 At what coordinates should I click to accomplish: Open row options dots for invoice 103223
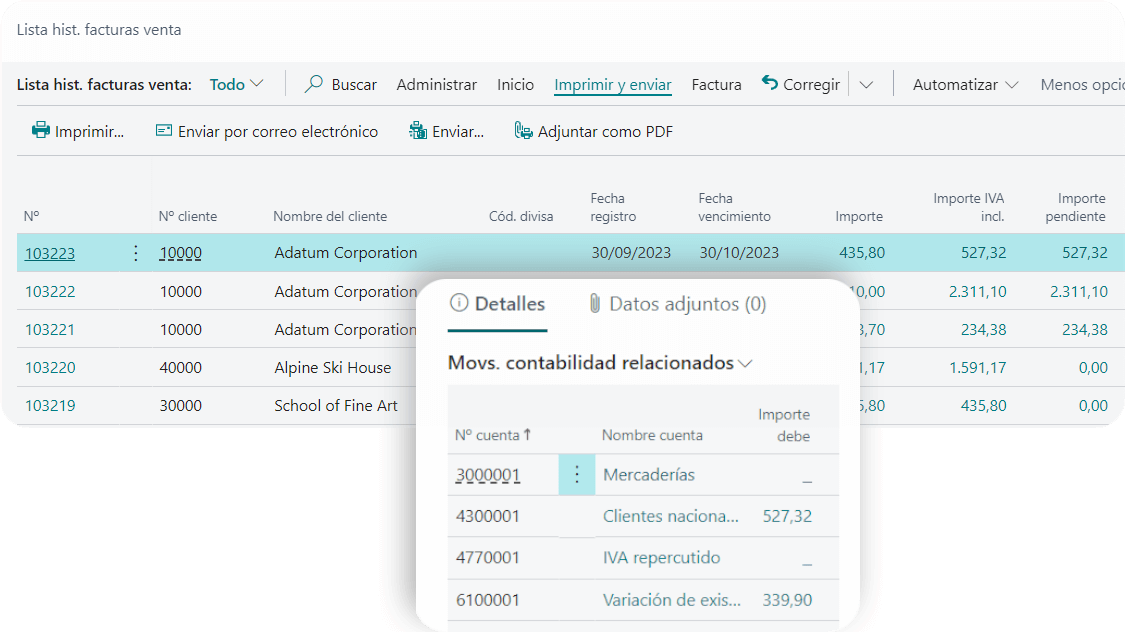pos(136,253)
